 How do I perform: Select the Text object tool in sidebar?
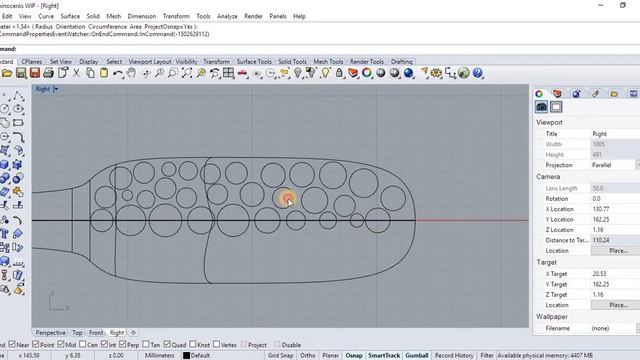pos(4,234)
